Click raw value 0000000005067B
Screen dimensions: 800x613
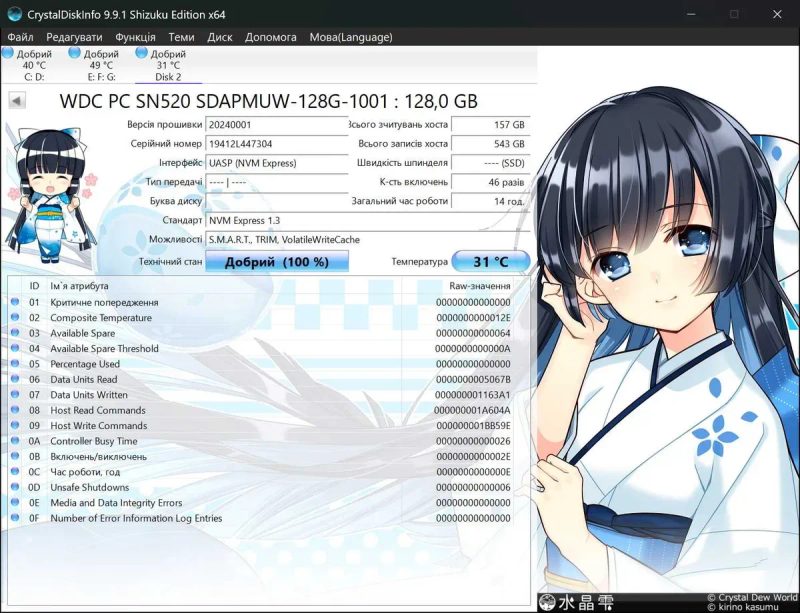pos(473,379)
